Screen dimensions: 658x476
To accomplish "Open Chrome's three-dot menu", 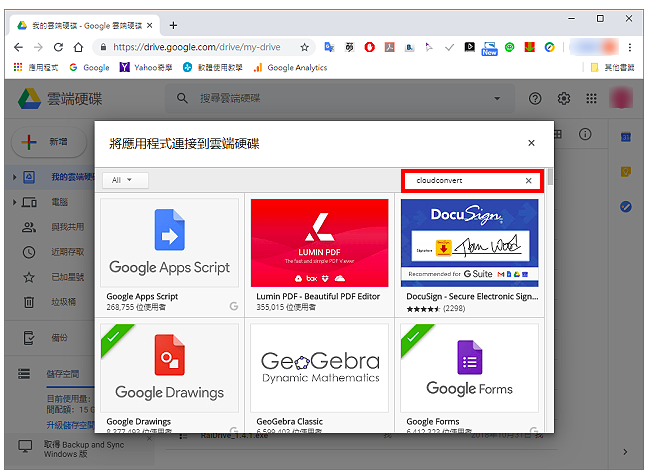I will click(629, 47).
